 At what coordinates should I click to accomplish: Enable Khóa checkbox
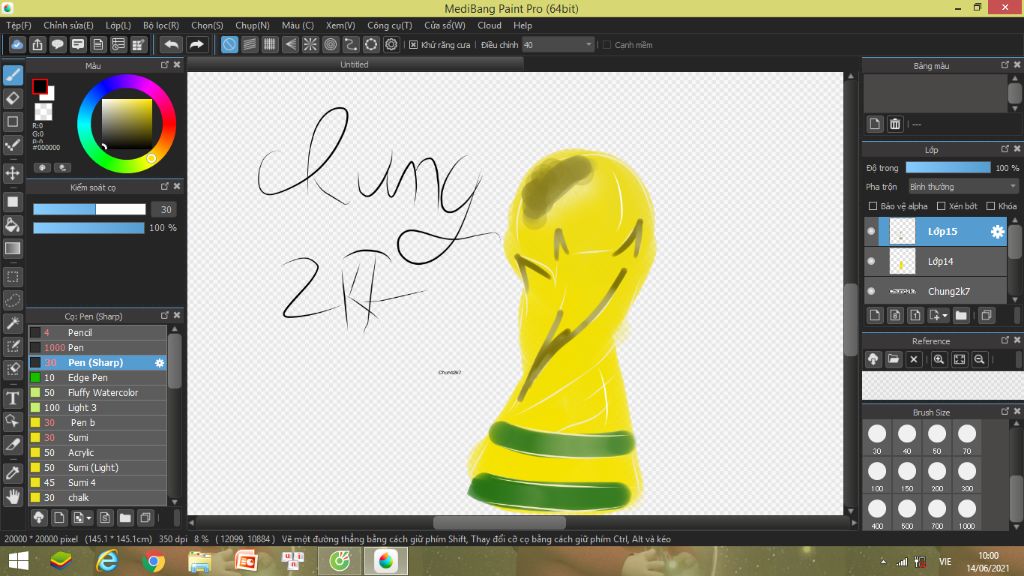coord(991,206)
